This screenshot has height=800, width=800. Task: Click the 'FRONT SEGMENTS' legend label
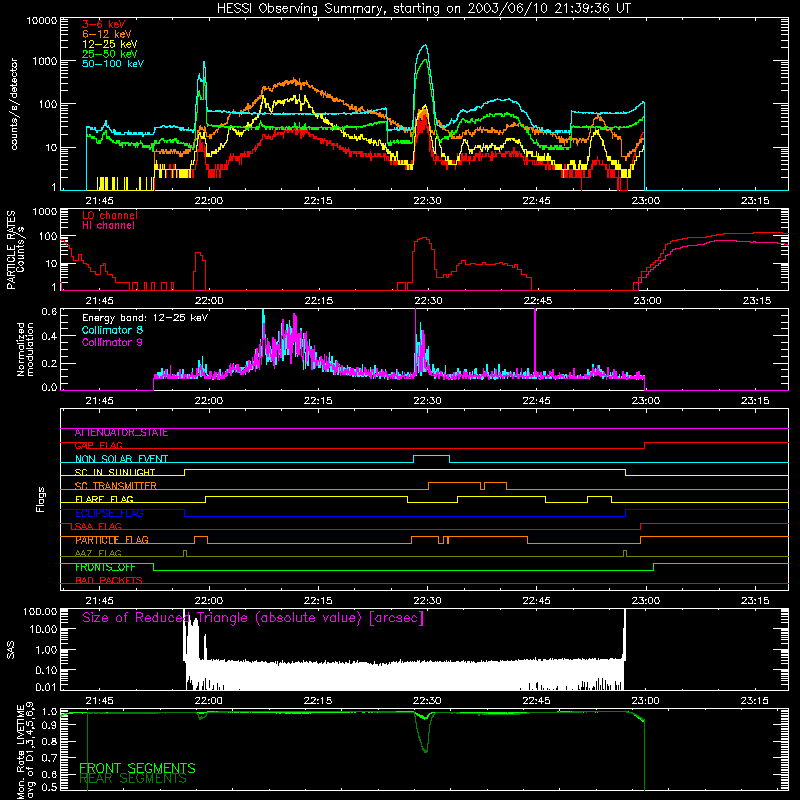(137, 768)
